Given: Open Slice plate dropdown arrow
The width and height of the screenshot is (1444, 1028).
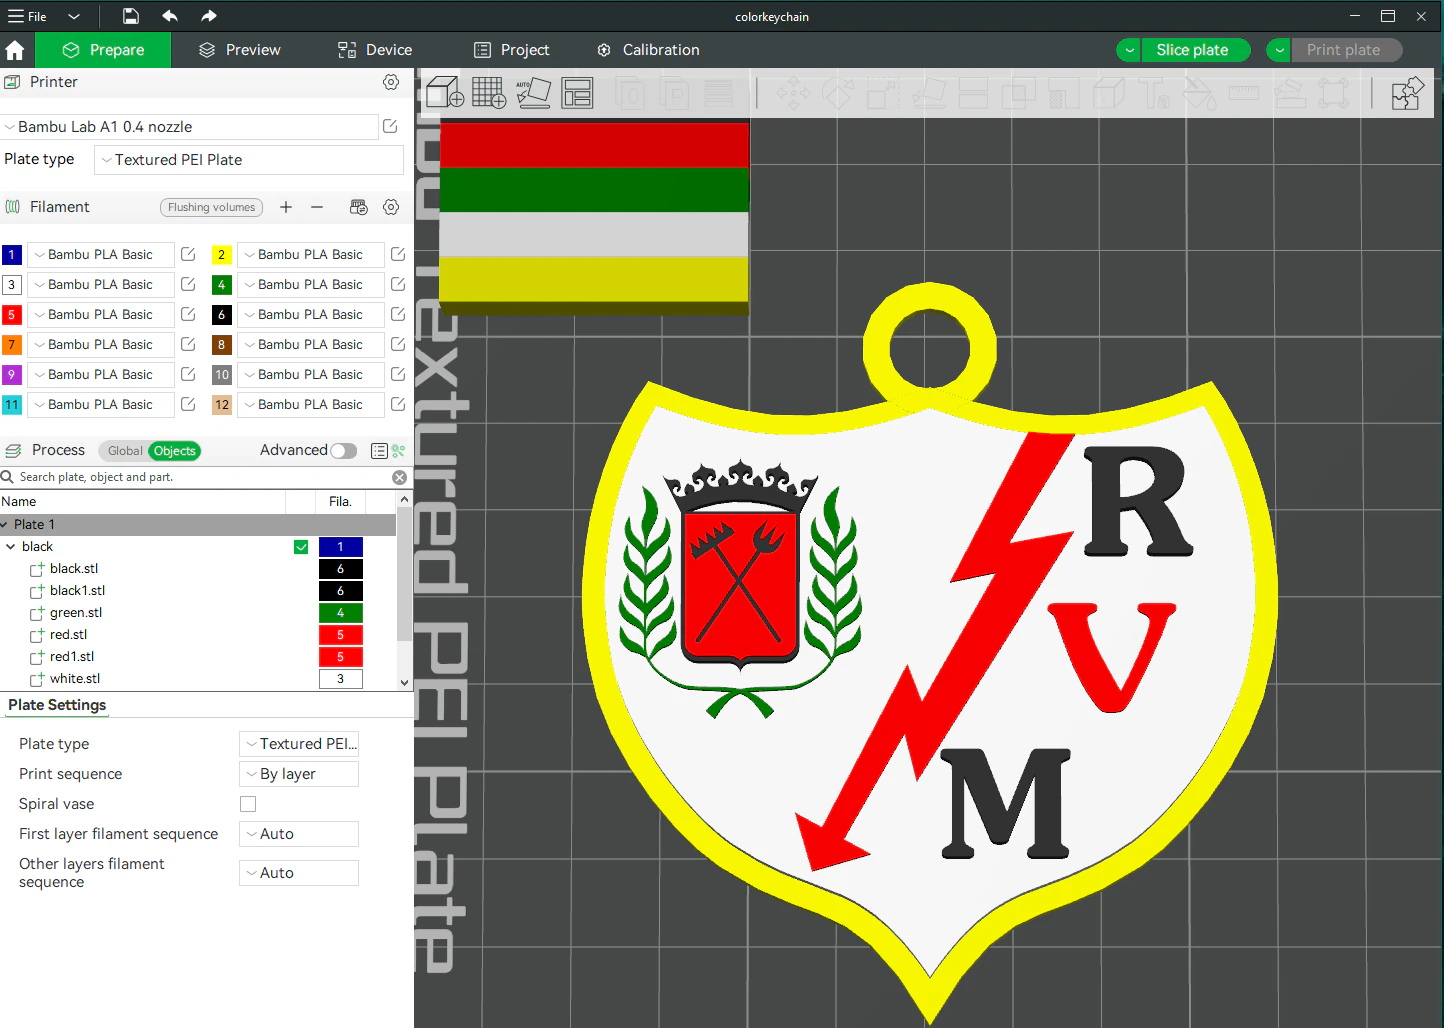Looking at the screenshot, I should tap(1129, 50).
